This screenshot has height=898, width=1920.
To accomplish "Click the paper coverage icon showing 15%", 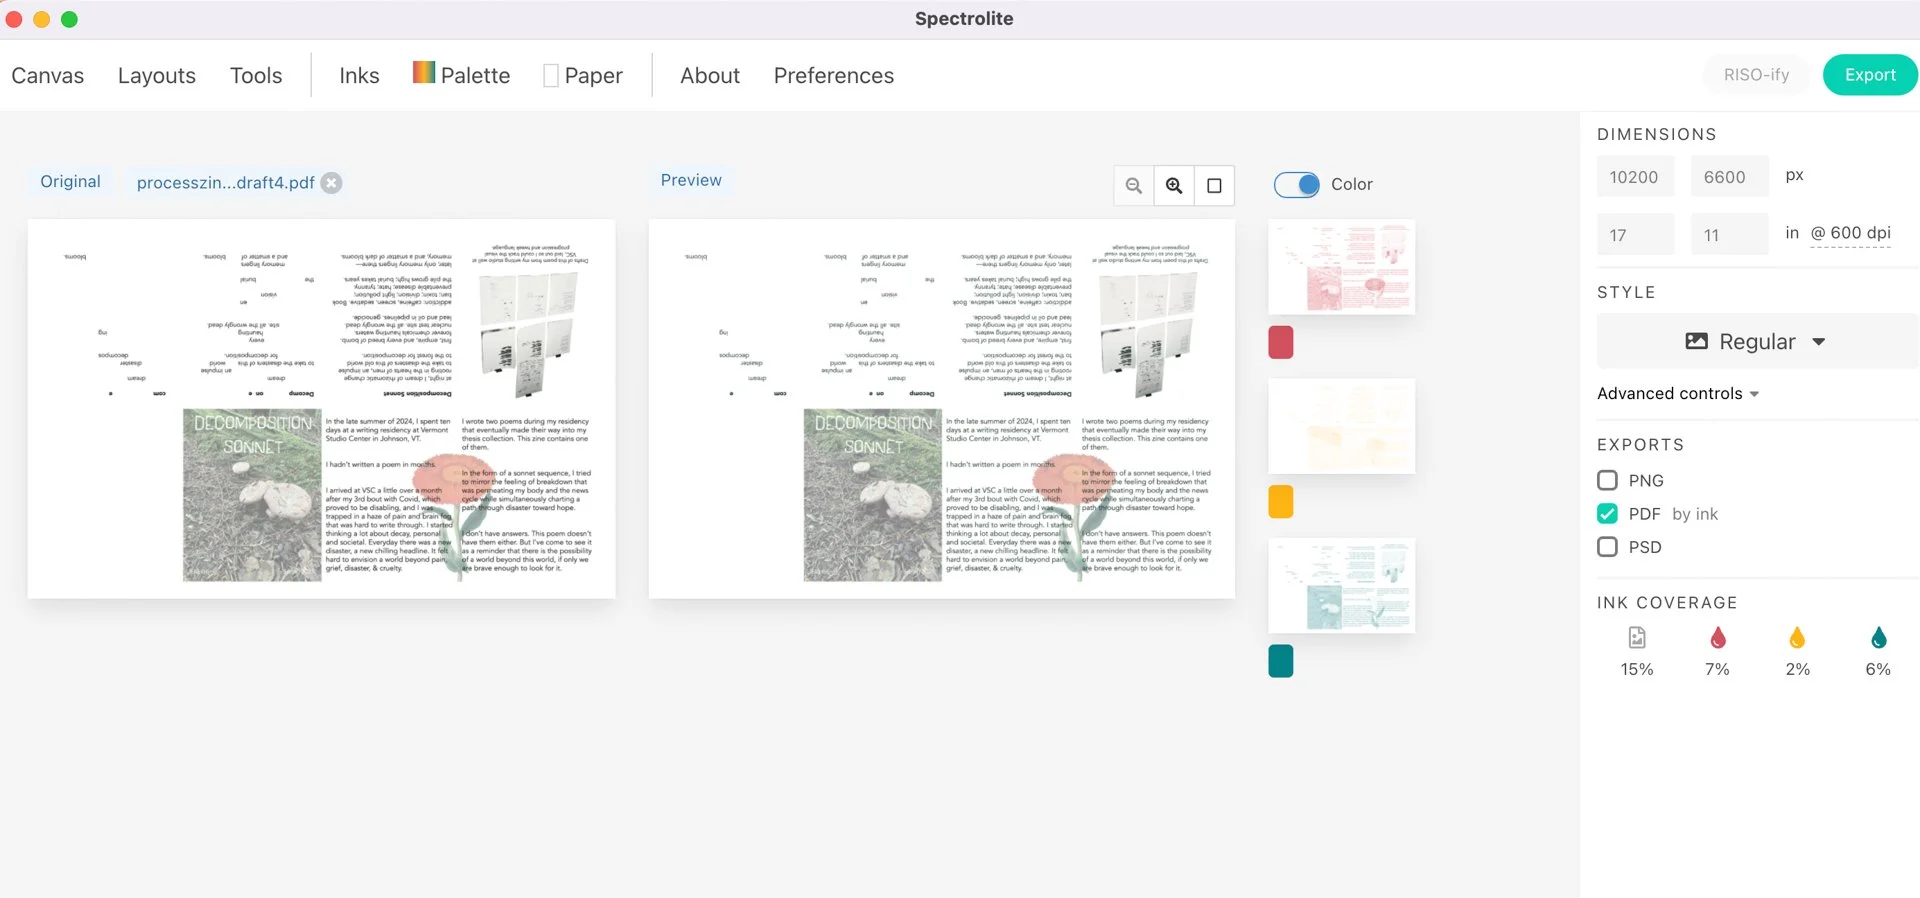I will click(x=1637, y=638).
